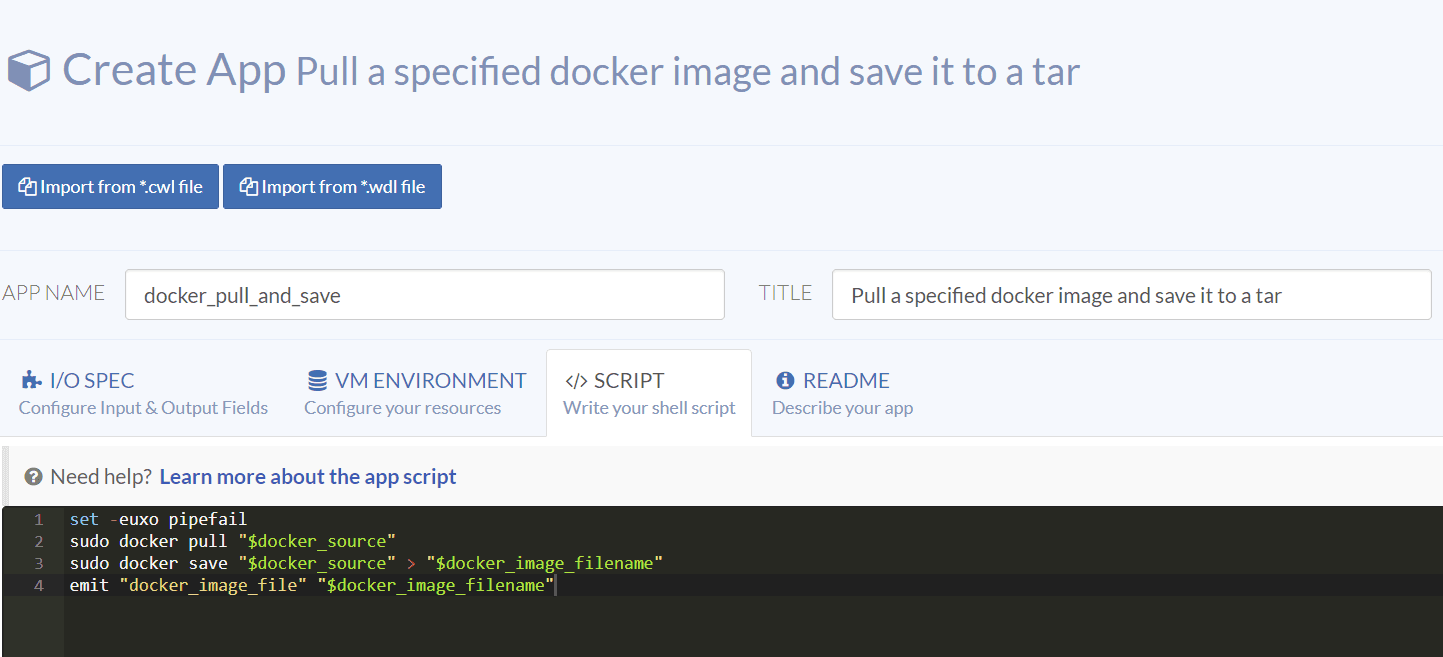Click the puzzle piece icon for I/O SPEC

coord(31,381)
